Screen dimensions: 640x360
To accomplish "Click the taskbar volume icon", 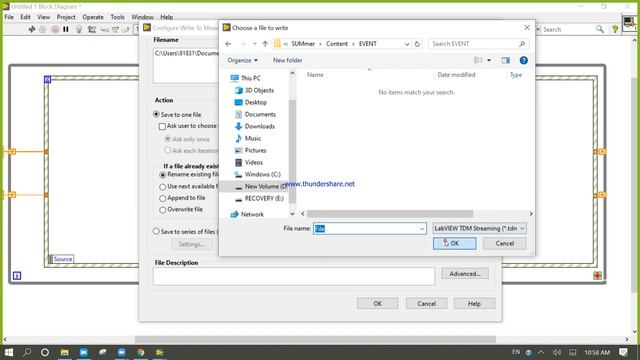I will pos(557,352).
